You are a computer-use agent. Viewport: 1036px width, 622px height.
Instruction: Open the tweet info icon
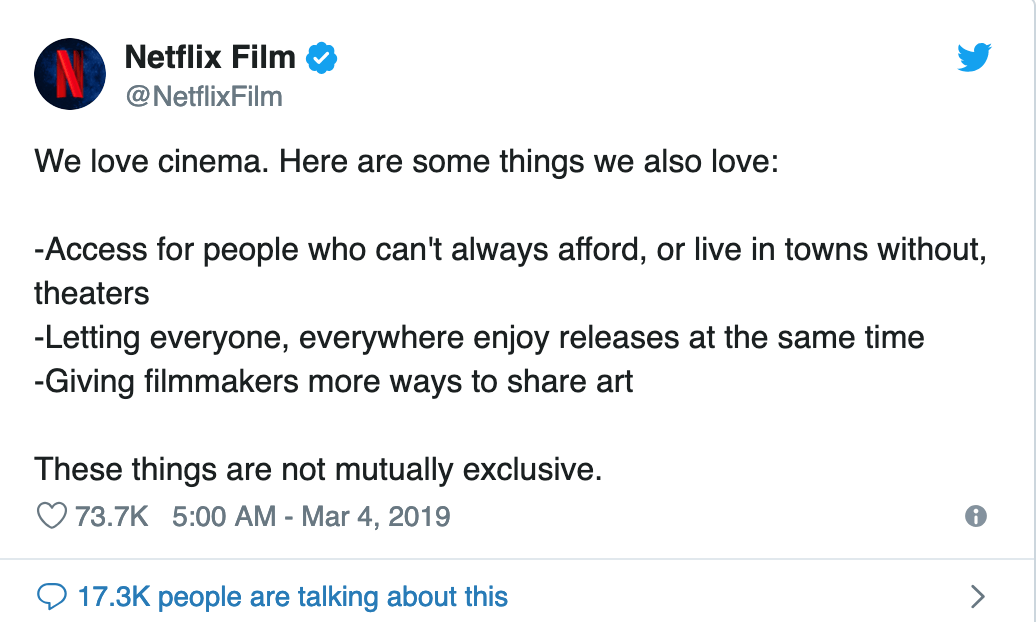976,516
